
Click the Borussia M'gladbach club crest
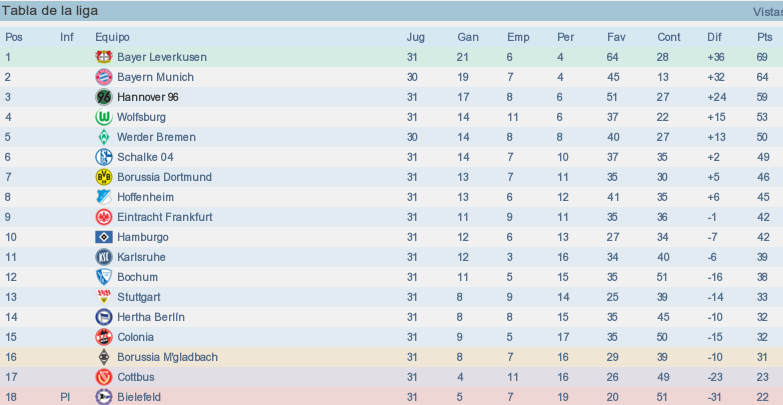point(104,357)
